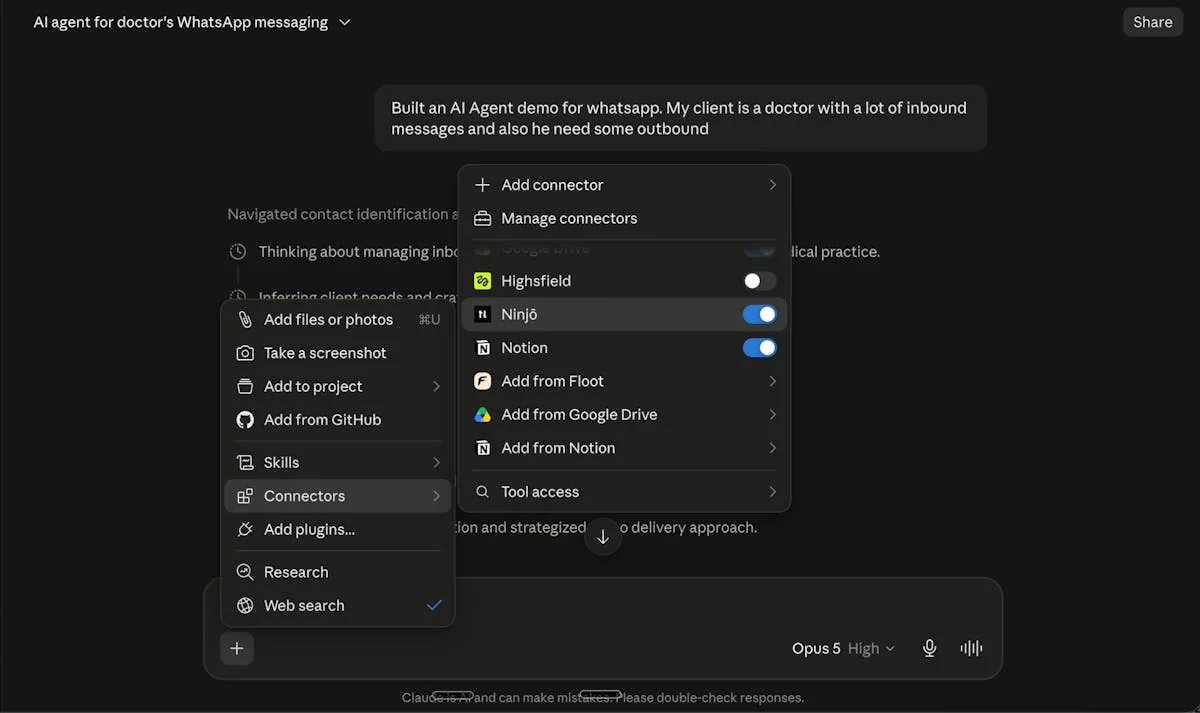Image resolution: width=1200 pixels, height=713 pixels.
Task: Toggle Web search checkmark item
Action: (x=338, y=605)
